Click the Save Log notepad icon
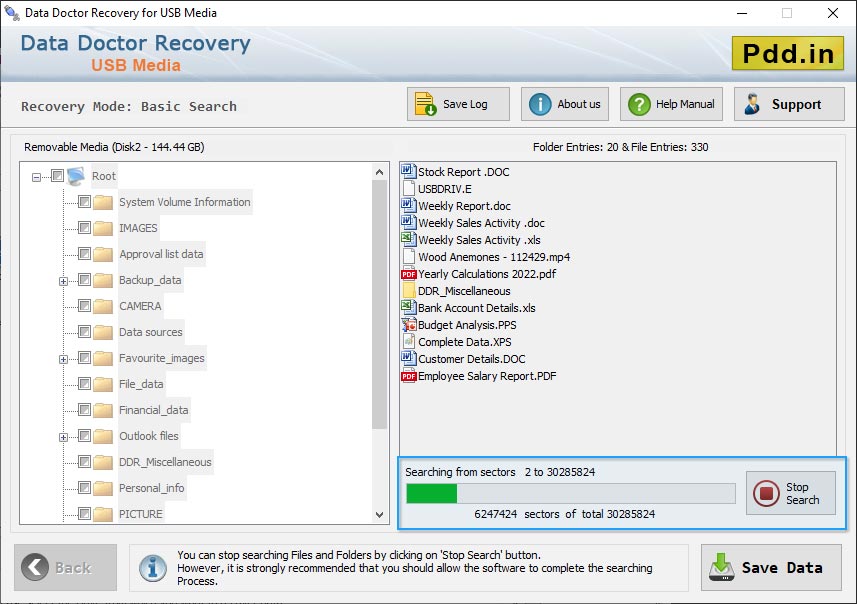The width and height of the screenshot is (857, 604). [425, 104]
